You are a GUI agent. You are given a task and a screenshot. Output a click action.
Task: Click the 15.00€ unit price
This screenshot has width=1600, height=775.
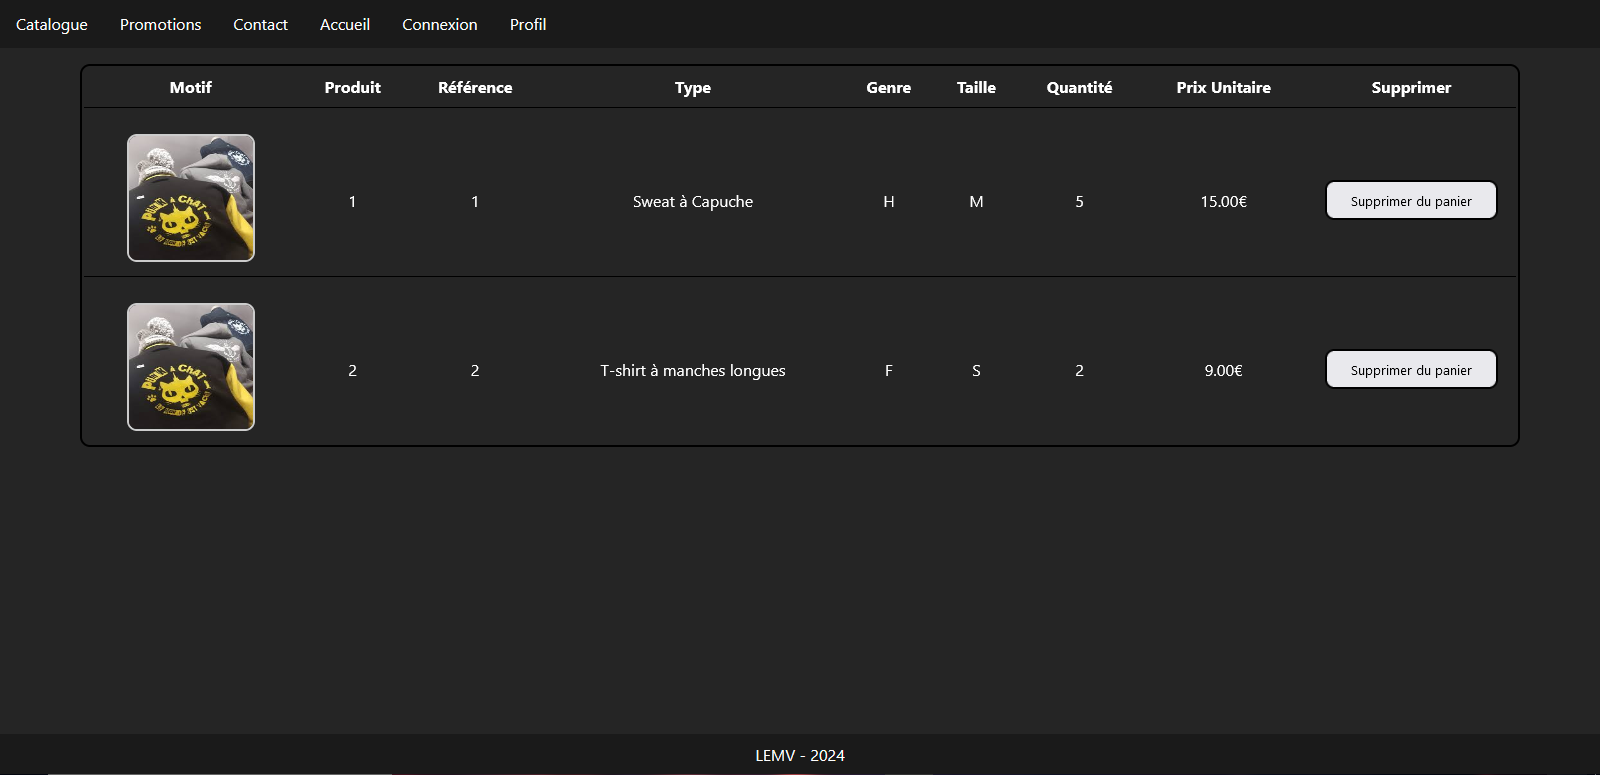tap(1223, 202)
